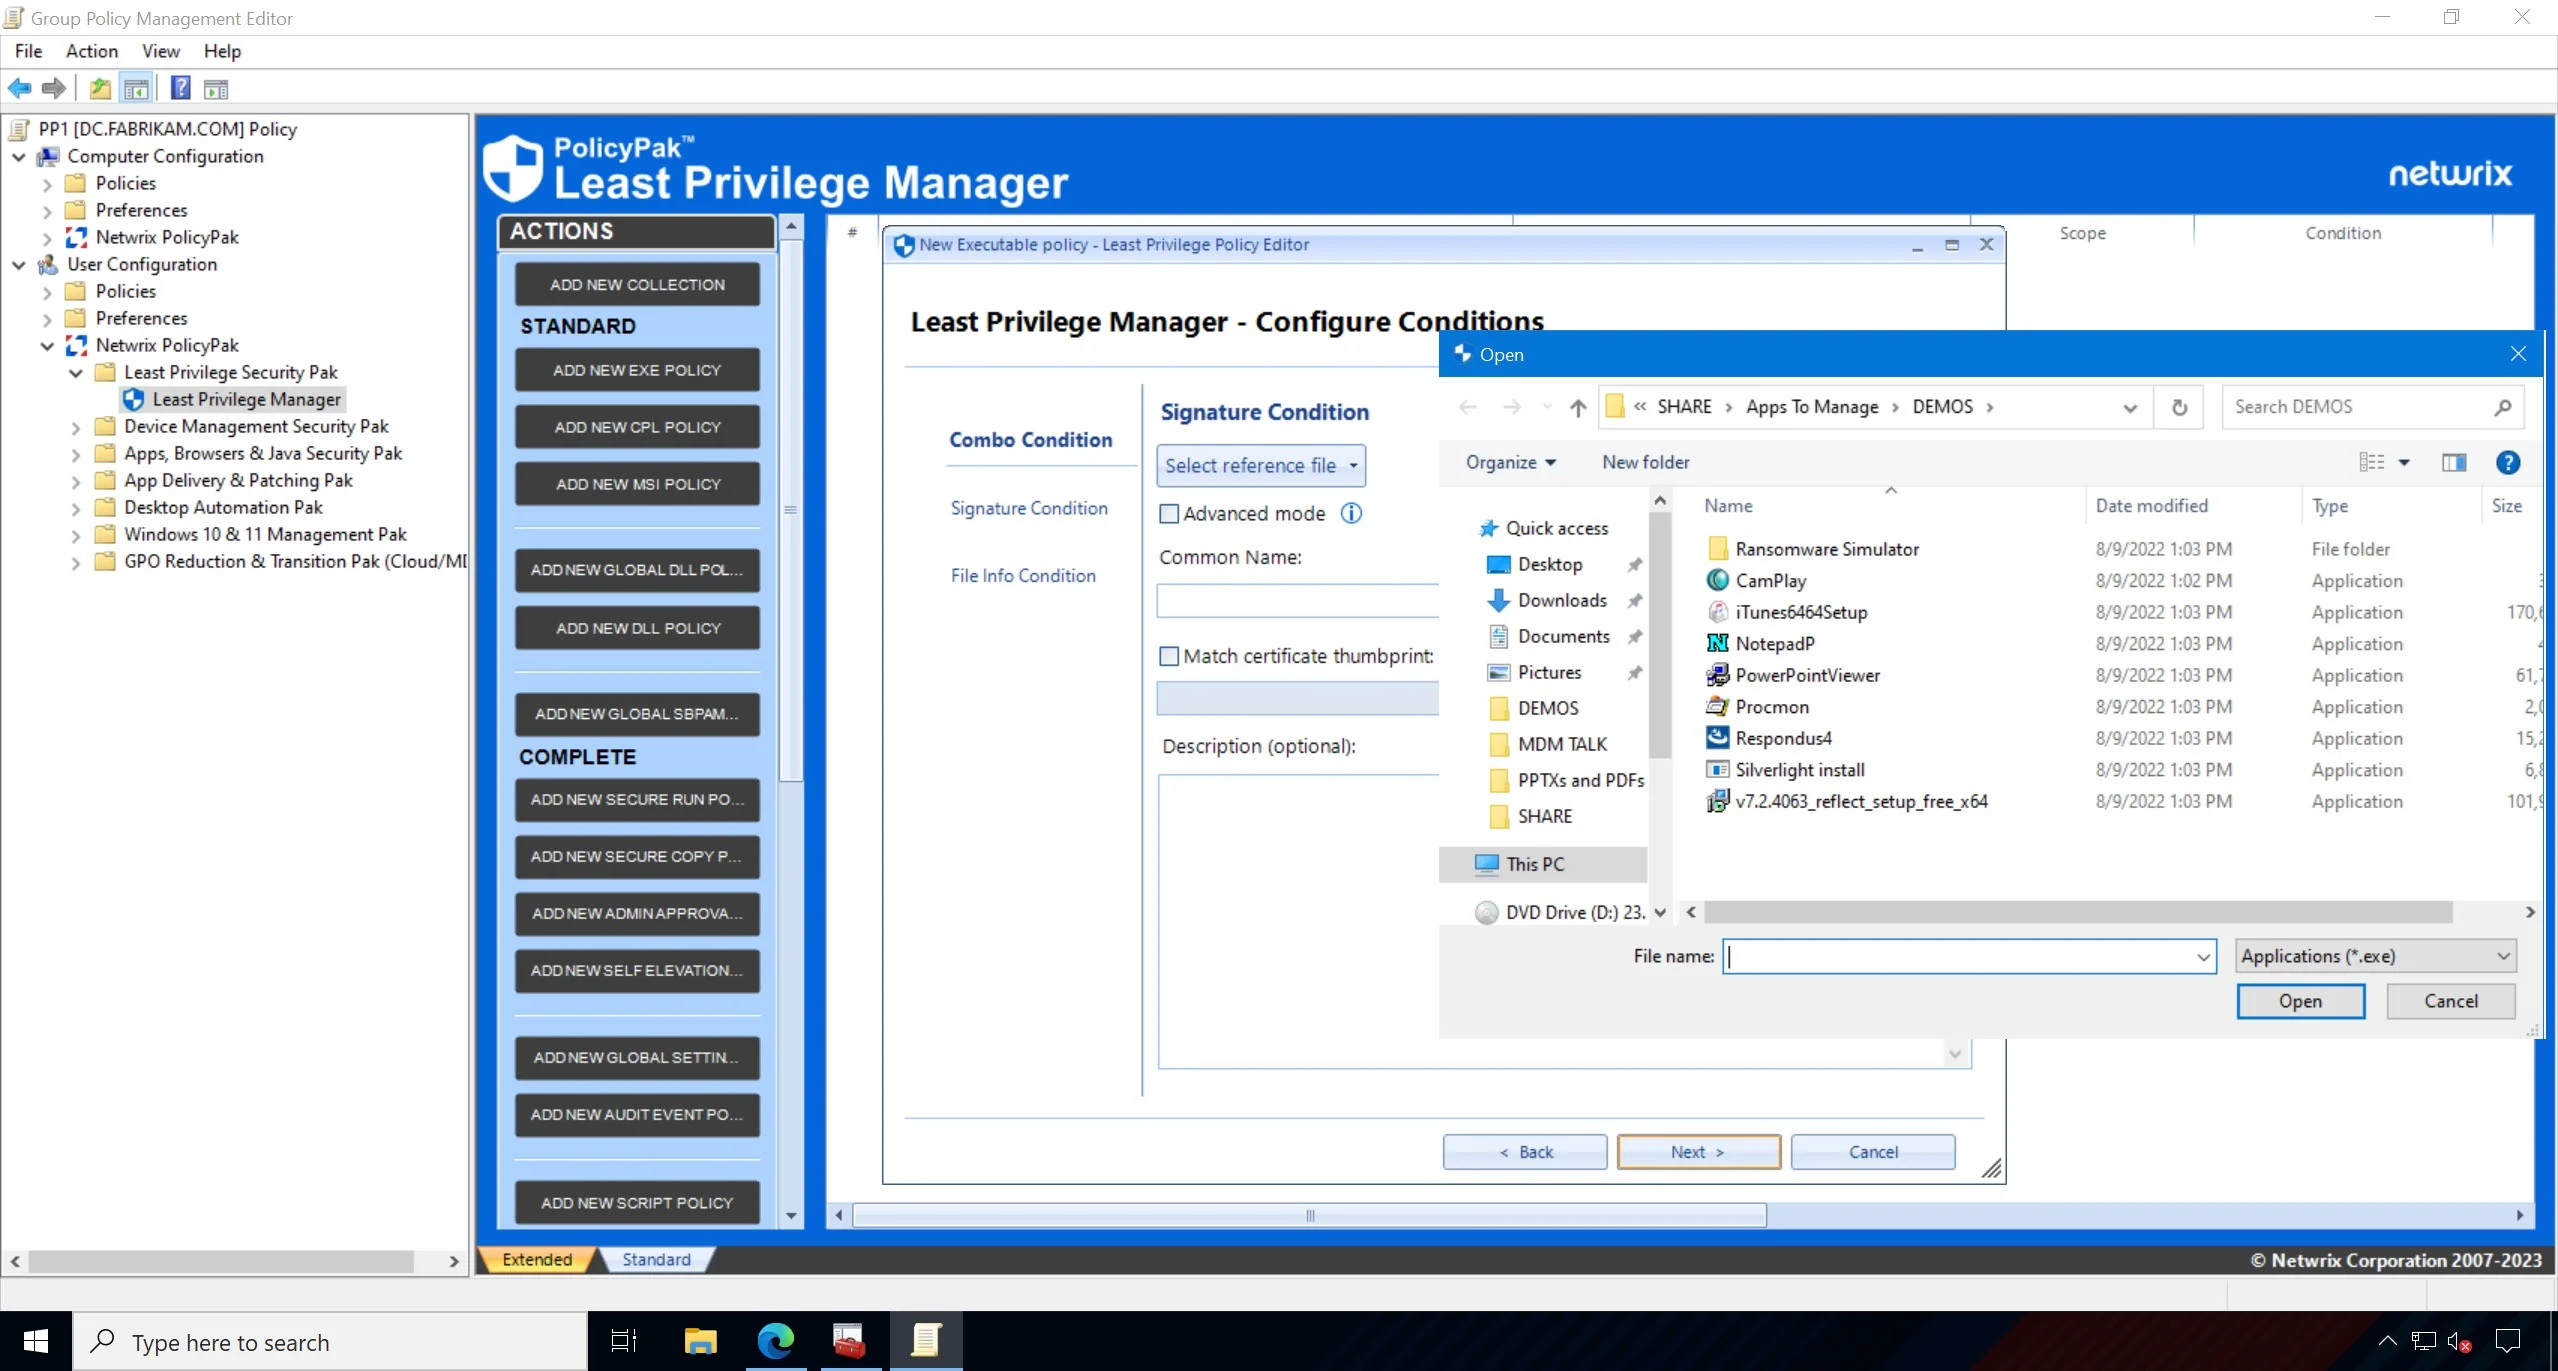Screen dimensions: 2558x1371
Task: Click the blue help icon in Open dialog
Action: 2507,462
